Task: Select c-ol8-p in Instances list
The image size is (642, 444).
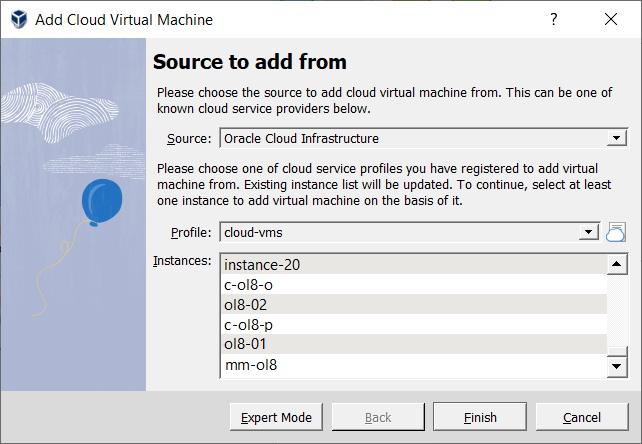Action: pyautogui.click(x=414, y=324)
